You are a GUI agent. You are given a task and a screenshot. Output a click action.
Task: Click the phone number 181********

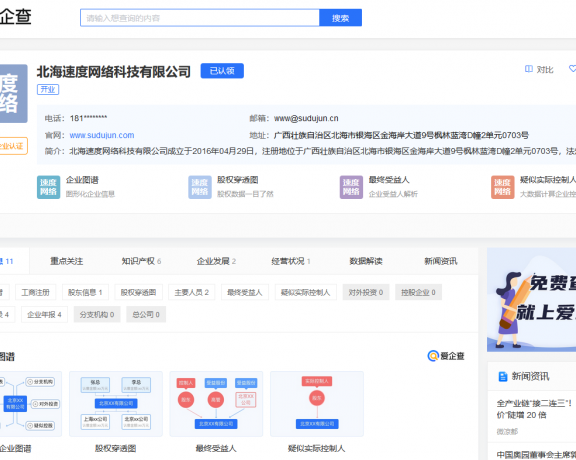tap(89, 118)
